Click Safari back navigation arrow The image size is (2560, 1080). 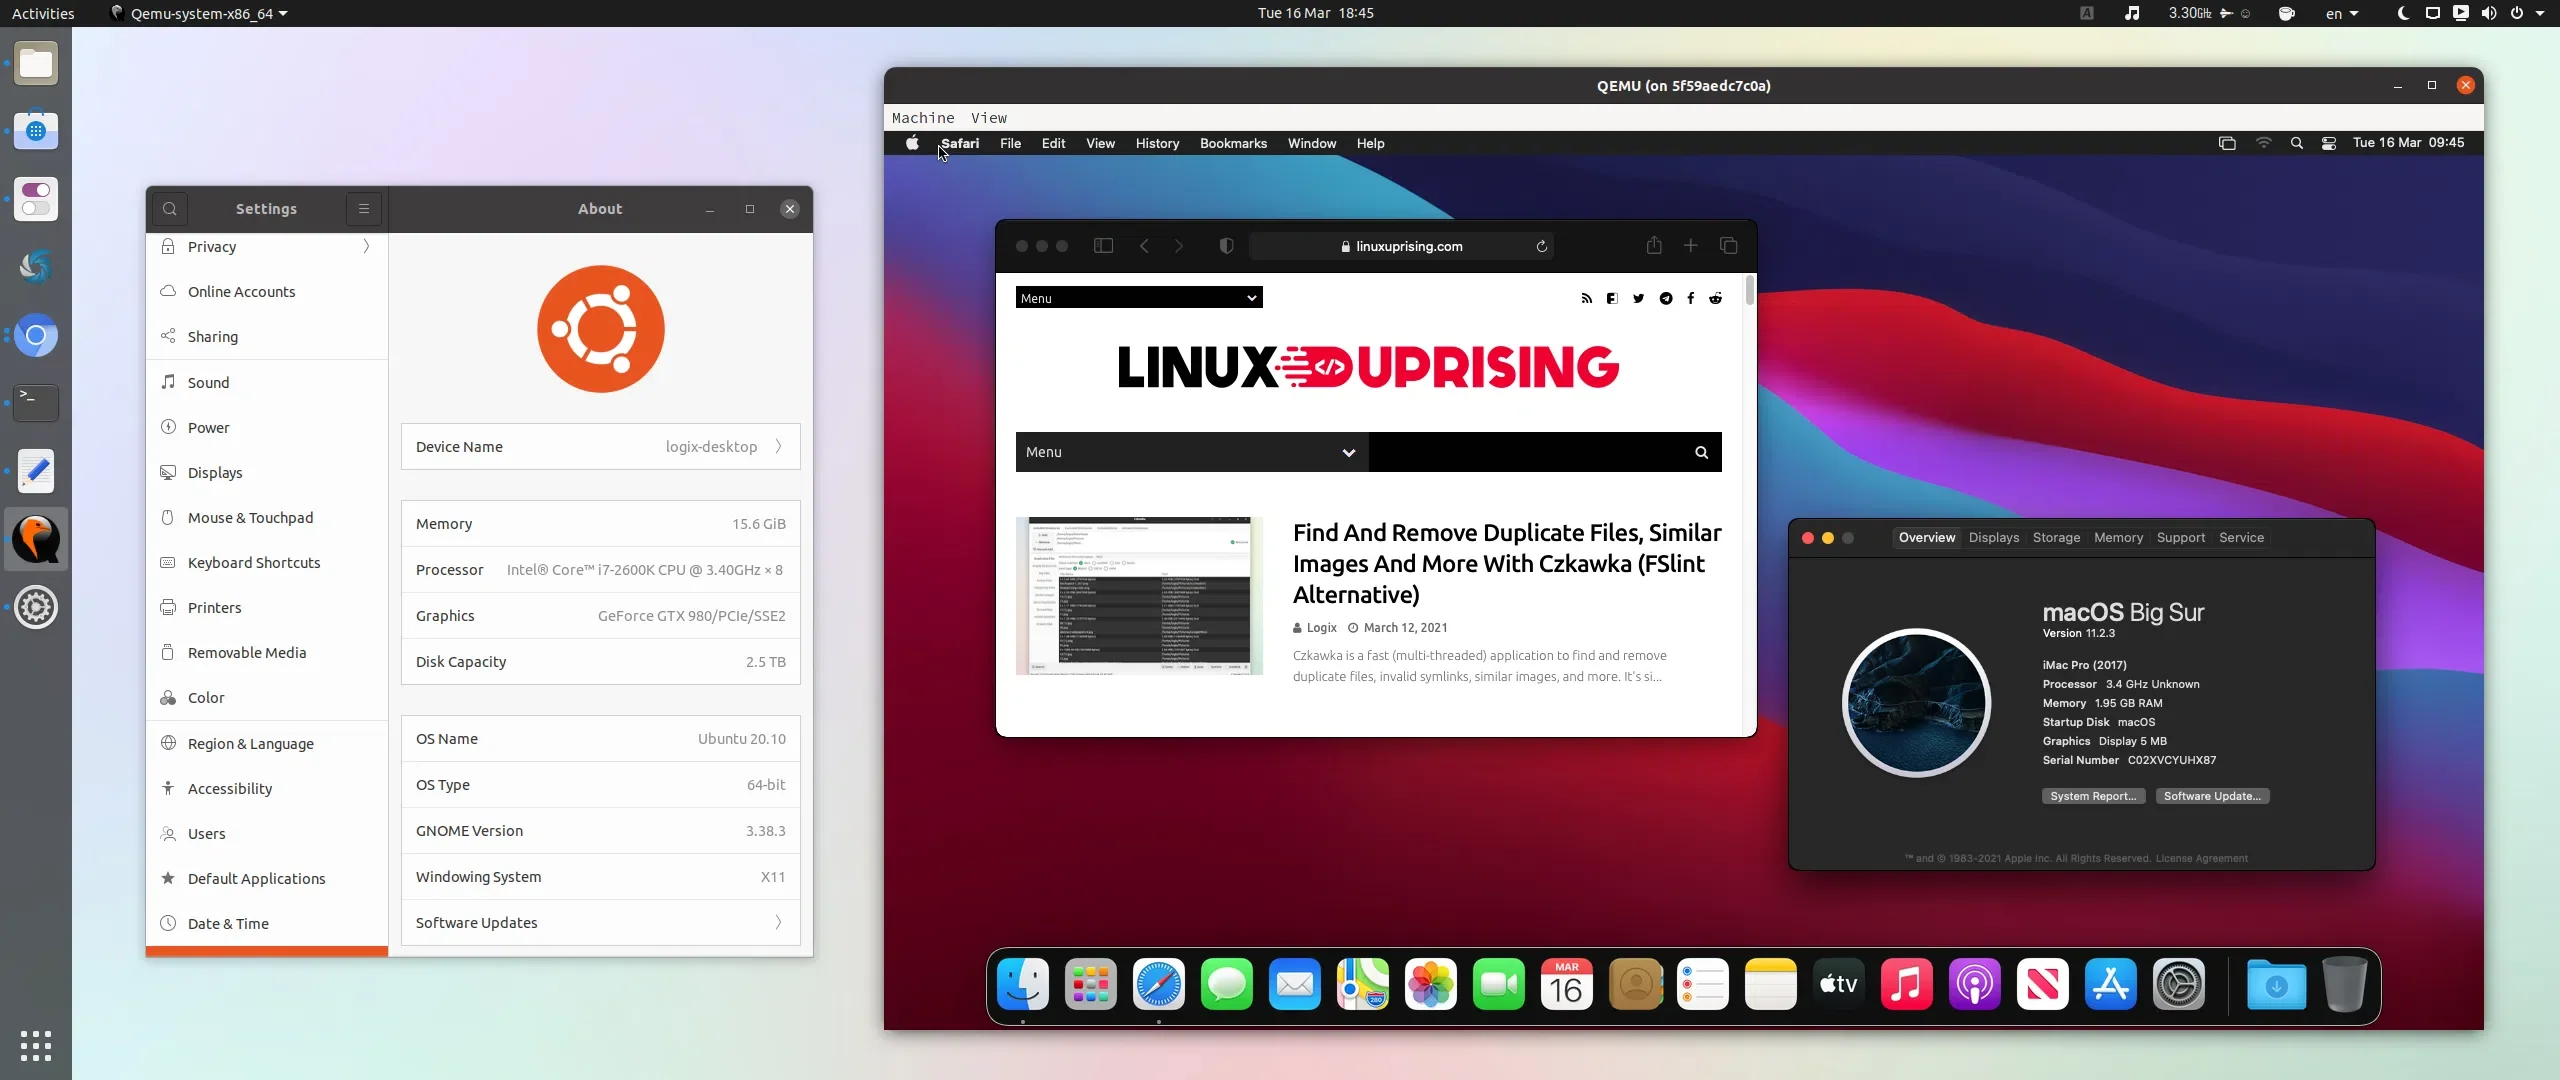point(1144,246)
